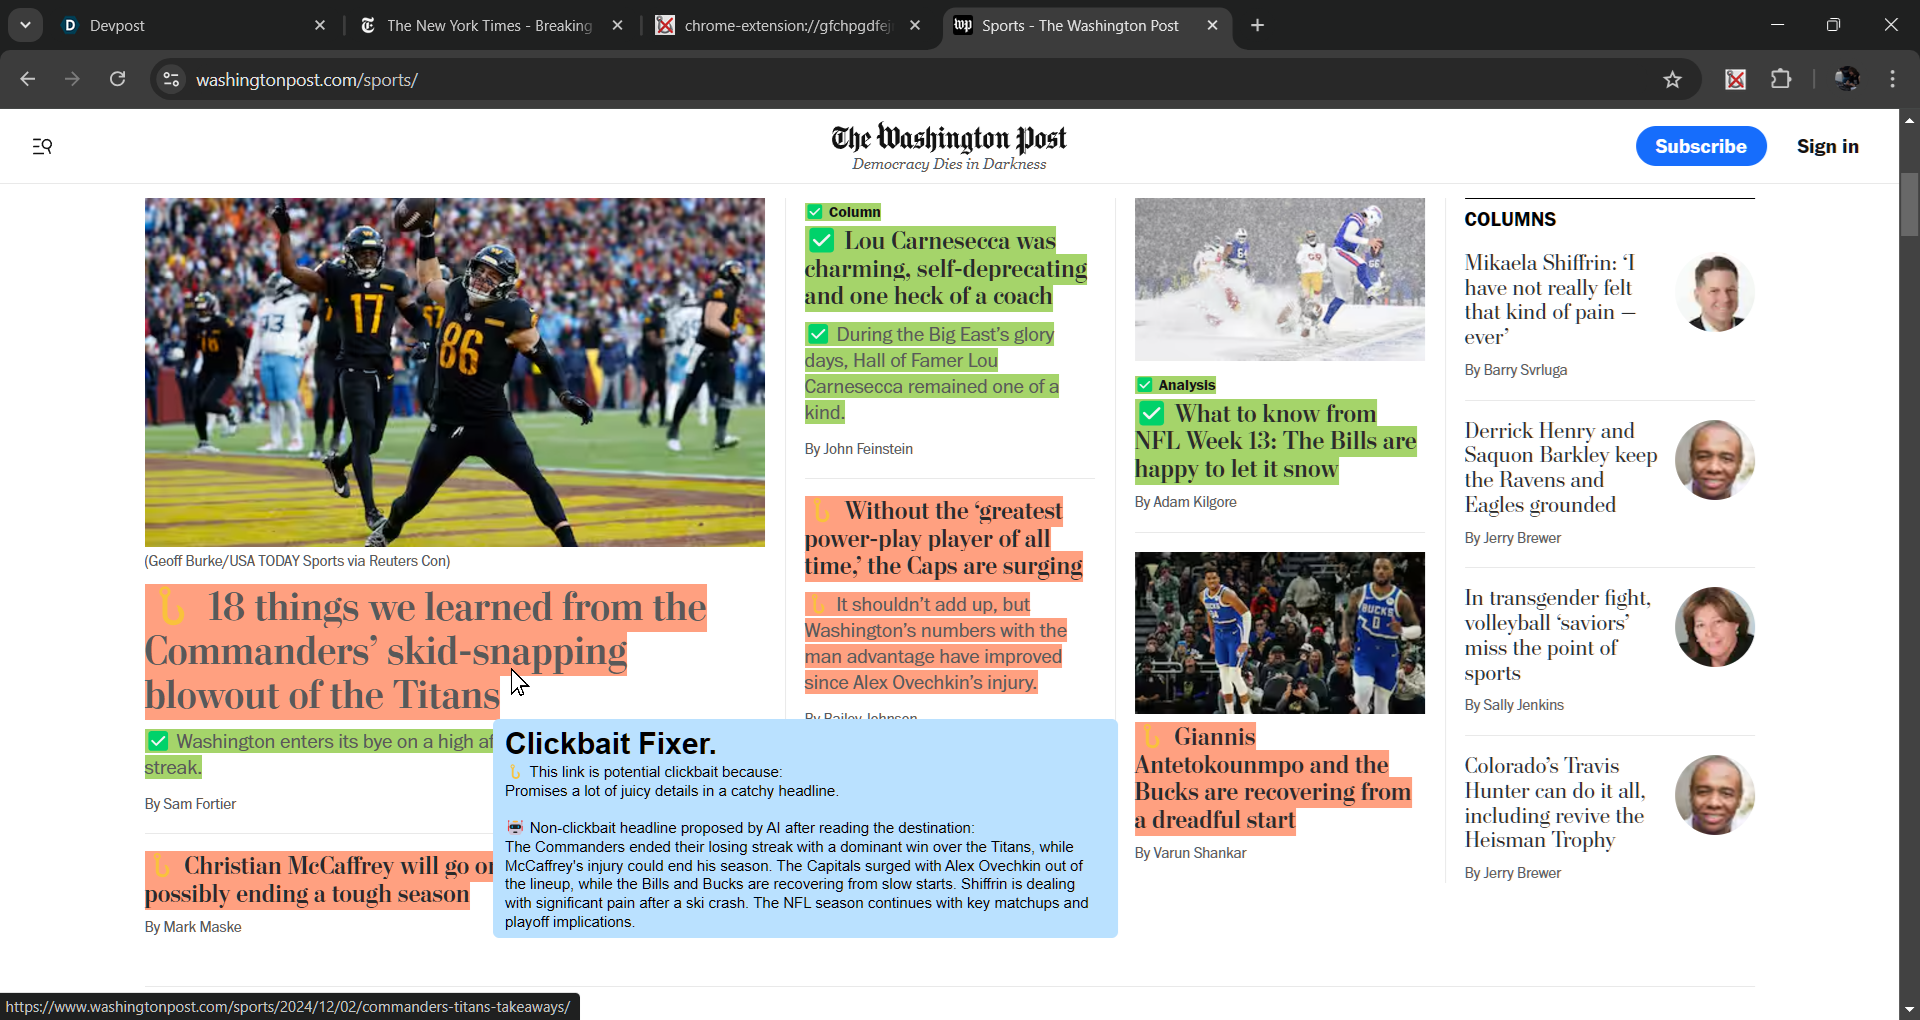The width and height of the screenshot is (1920, 1020).
Task: Switch to the chrome-extension tab
Action: (x=787, y=25)
